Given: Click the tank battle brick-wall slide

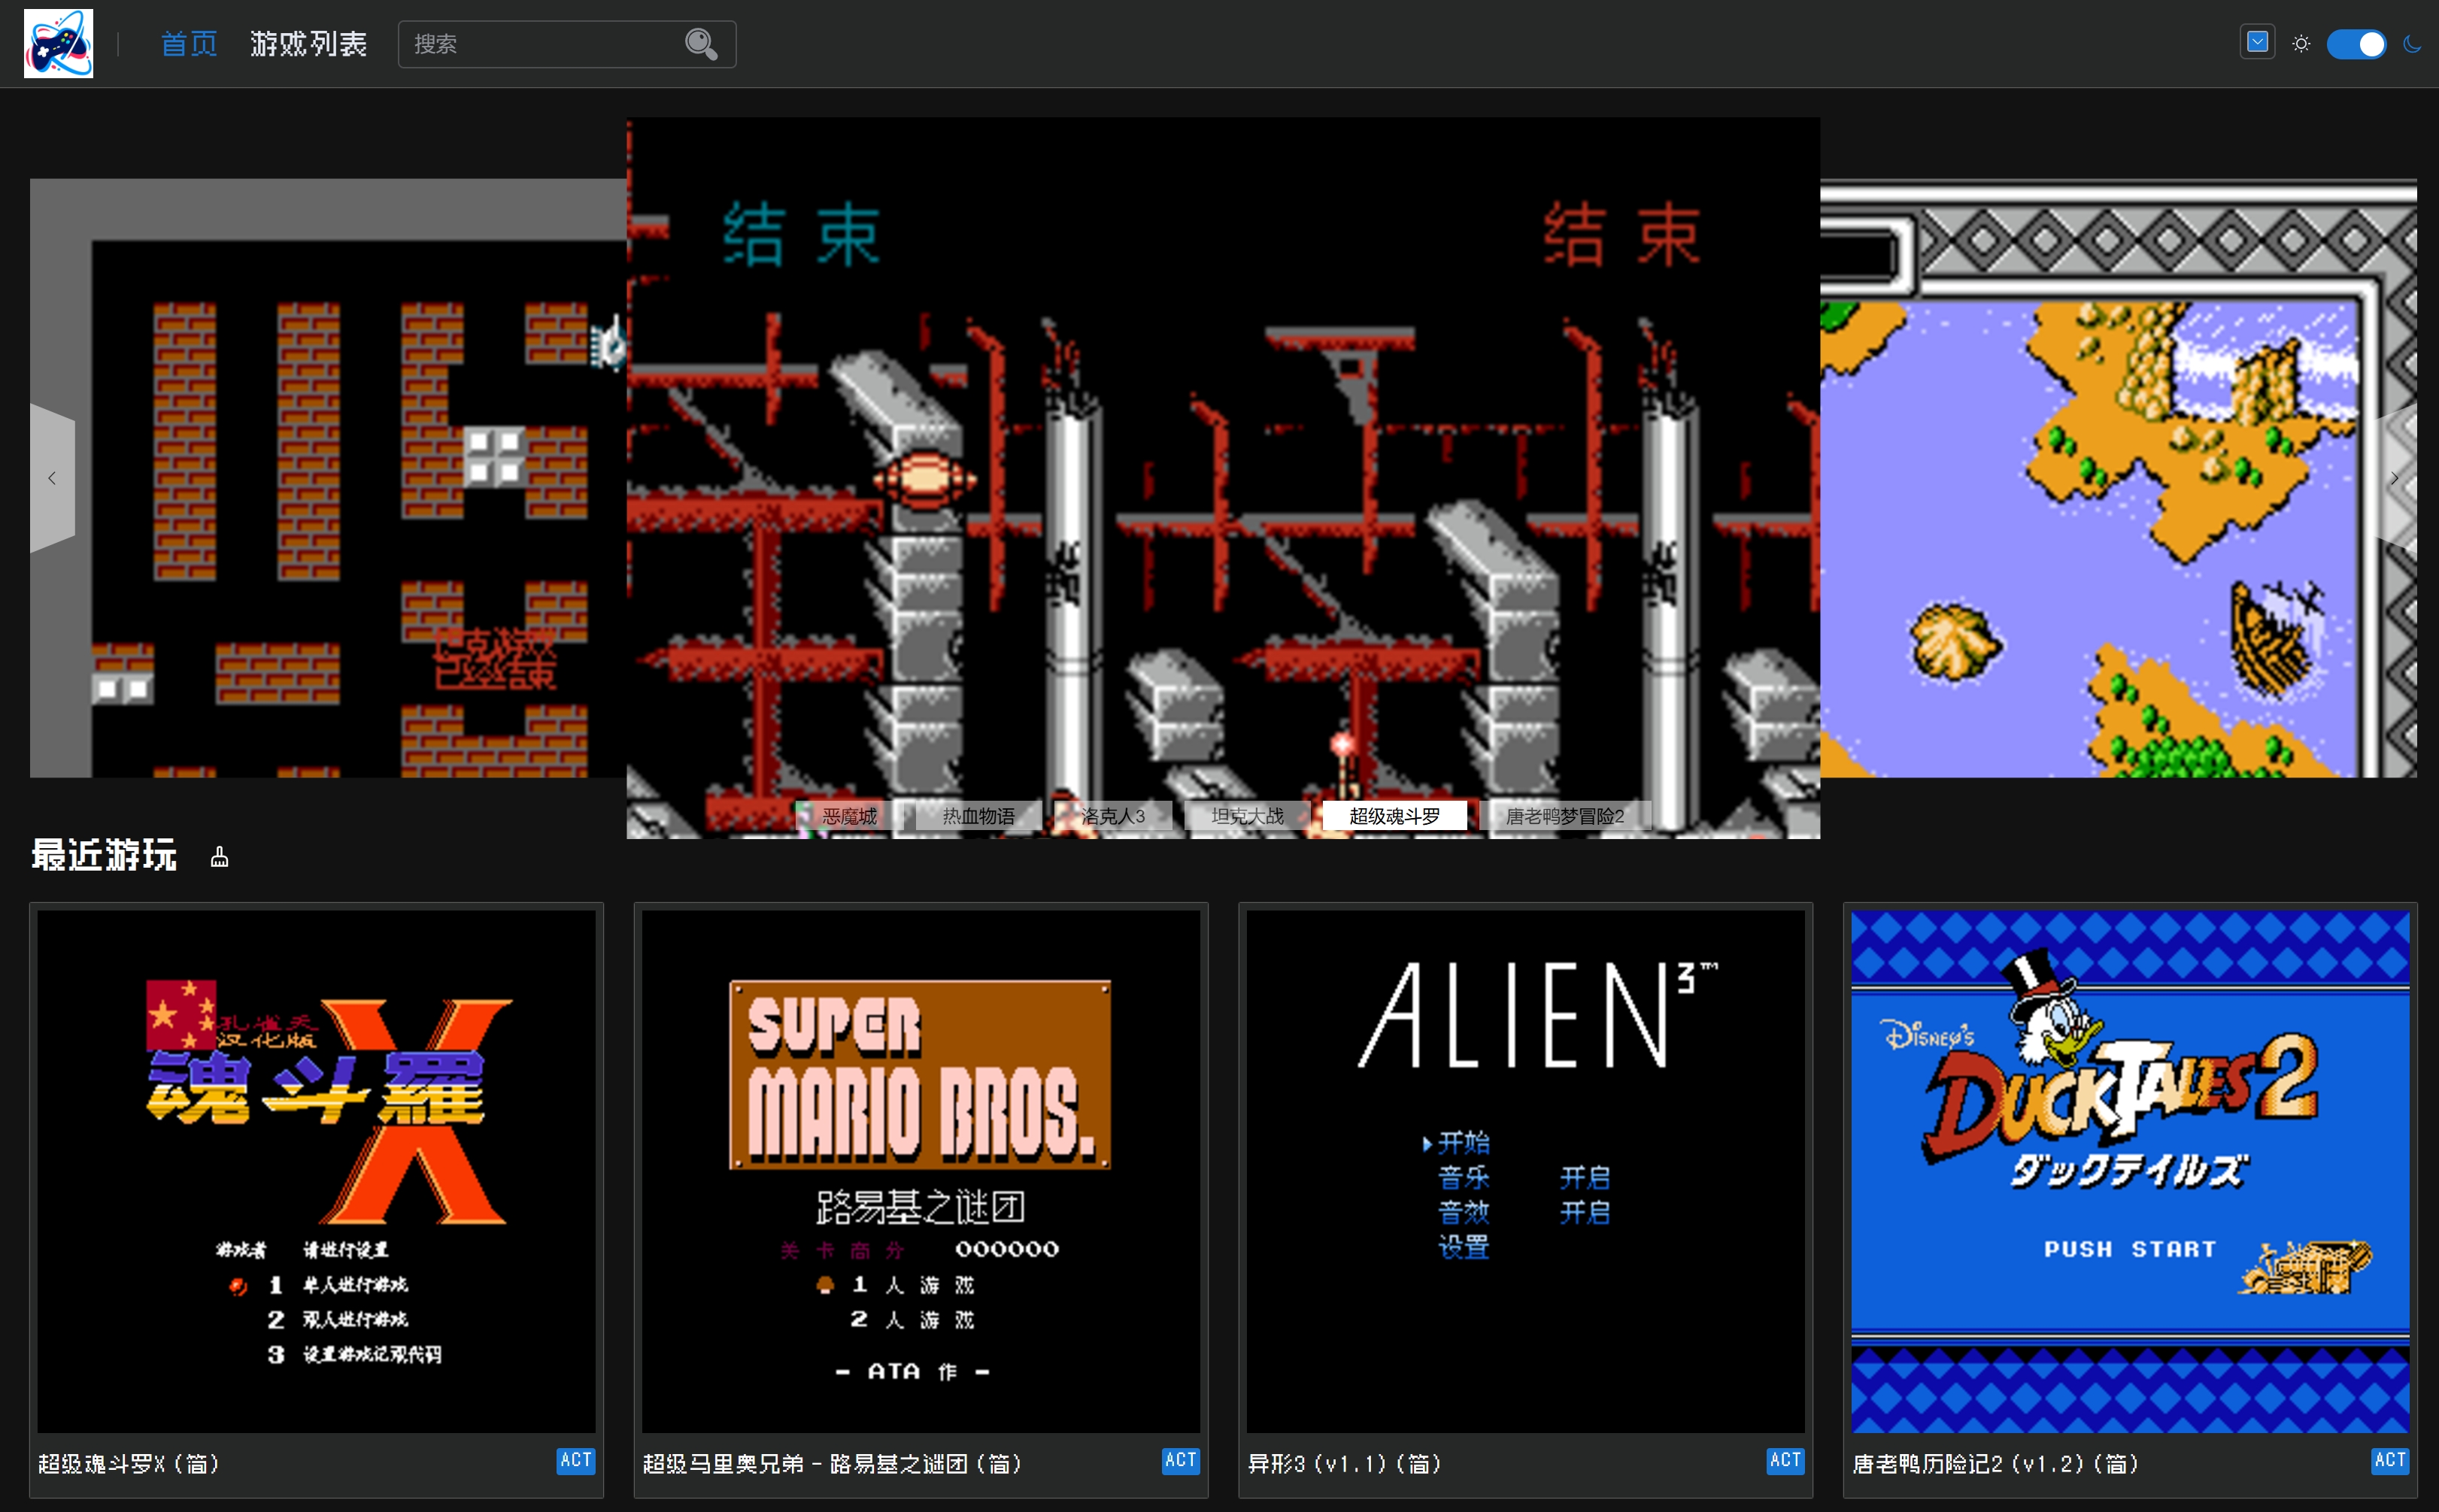Looking at the screenshot, I should (x=328, y=478).
